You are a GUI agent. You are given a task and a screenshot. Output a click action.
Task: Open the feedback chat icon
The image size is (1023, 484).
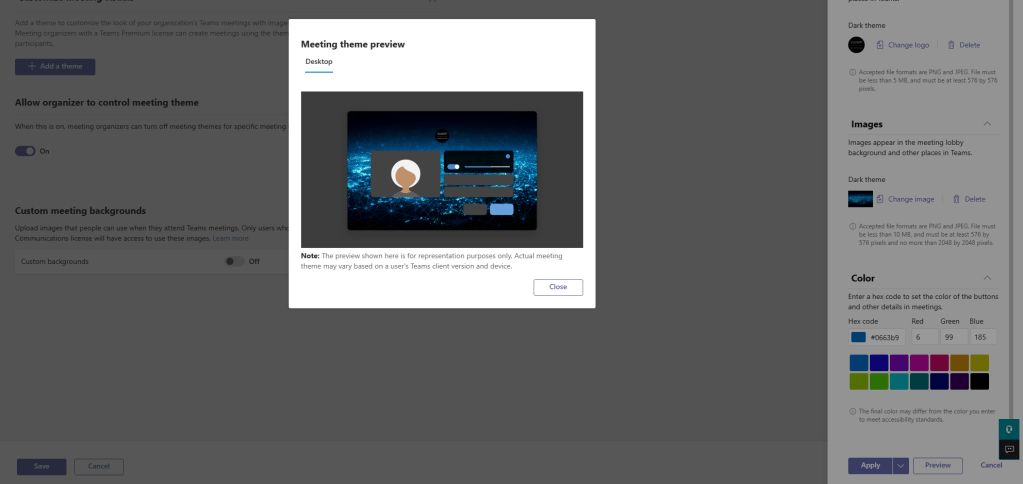pyautogui.click(x=1009, y=450)
